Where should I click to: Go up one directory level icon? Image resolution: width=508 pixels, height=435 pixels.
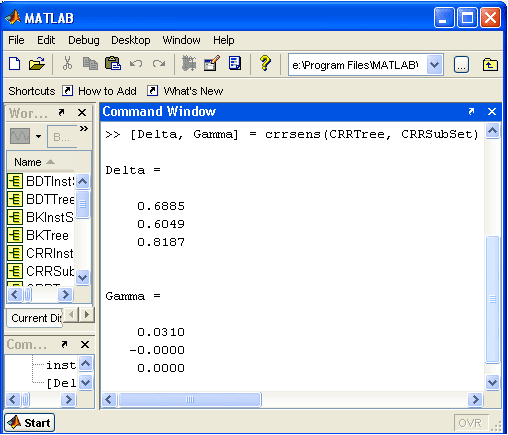tap(490, 64)
